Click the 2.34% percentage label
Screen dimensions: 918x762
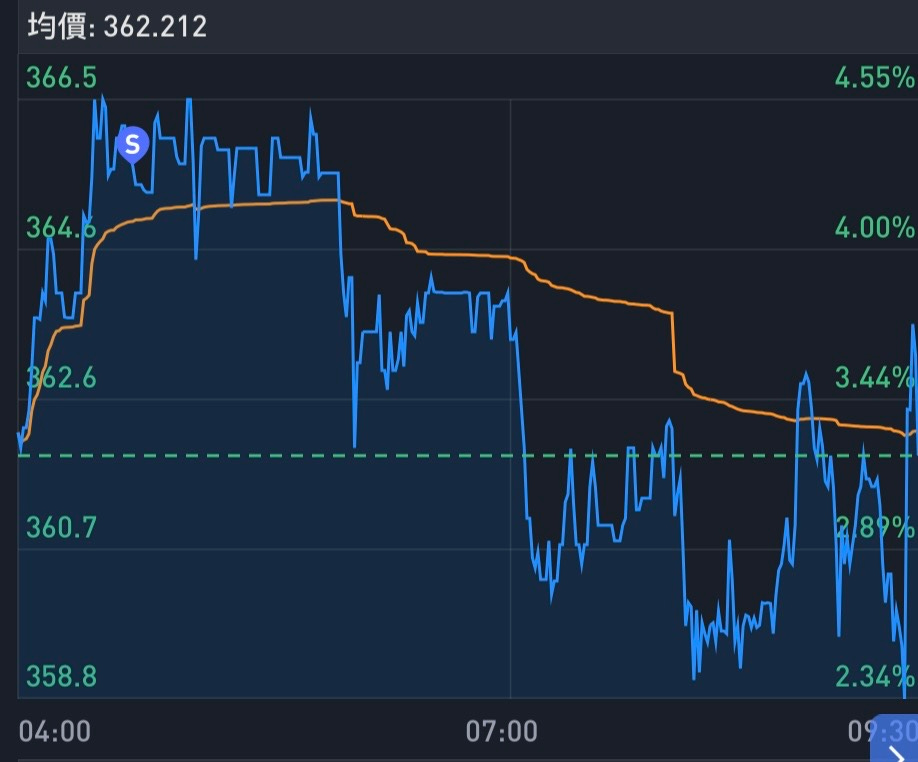tap(875, 677)
